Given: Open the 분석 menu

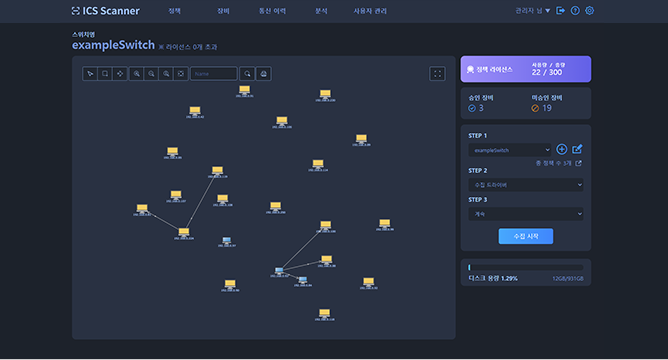Looking at the screenshot, I should point(321,11).
